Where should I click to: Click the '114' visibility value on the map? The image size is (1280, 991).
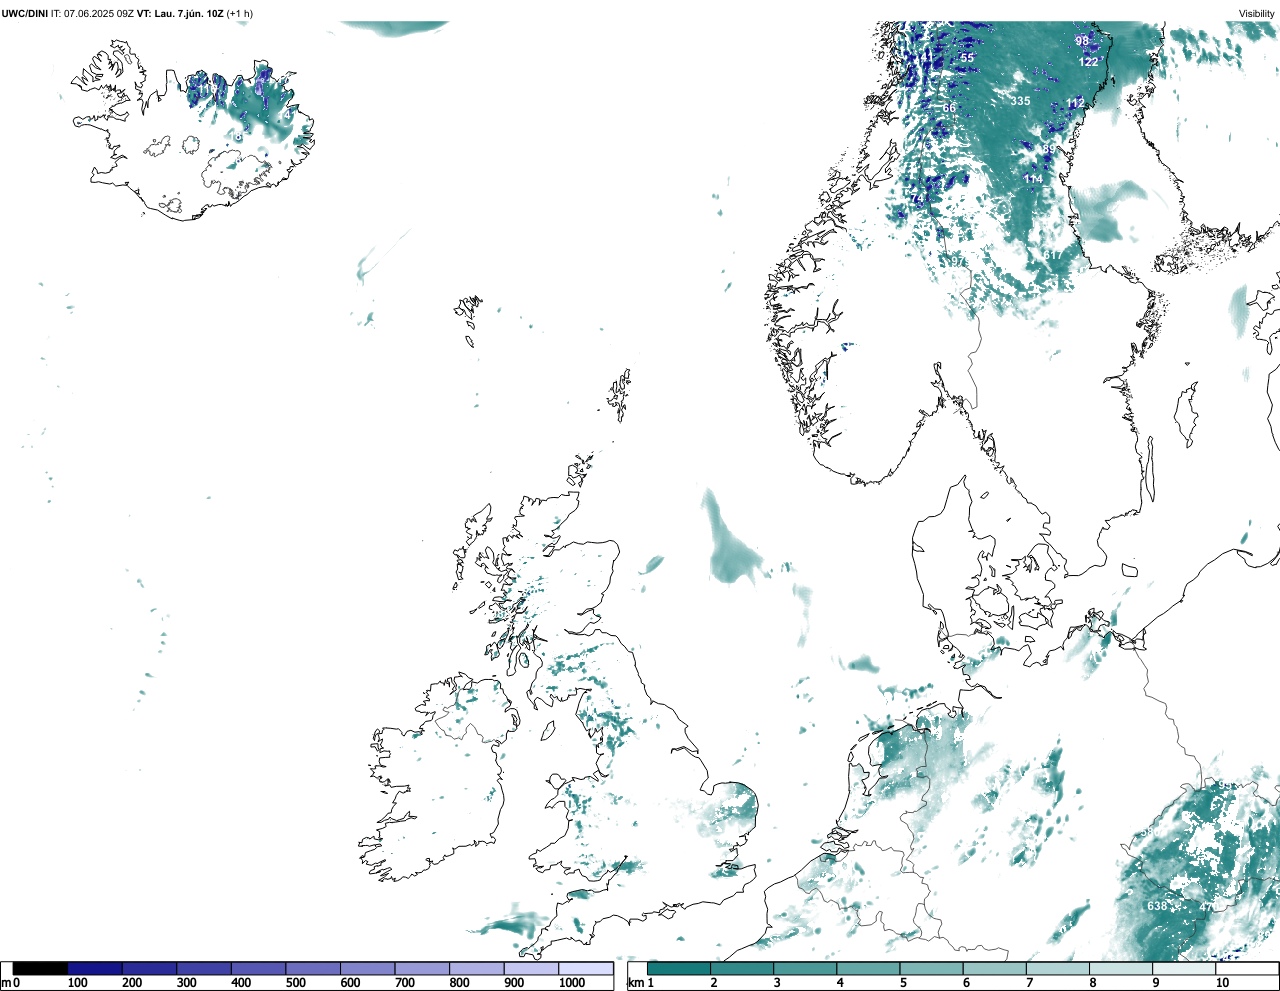tap(1033, 179)
